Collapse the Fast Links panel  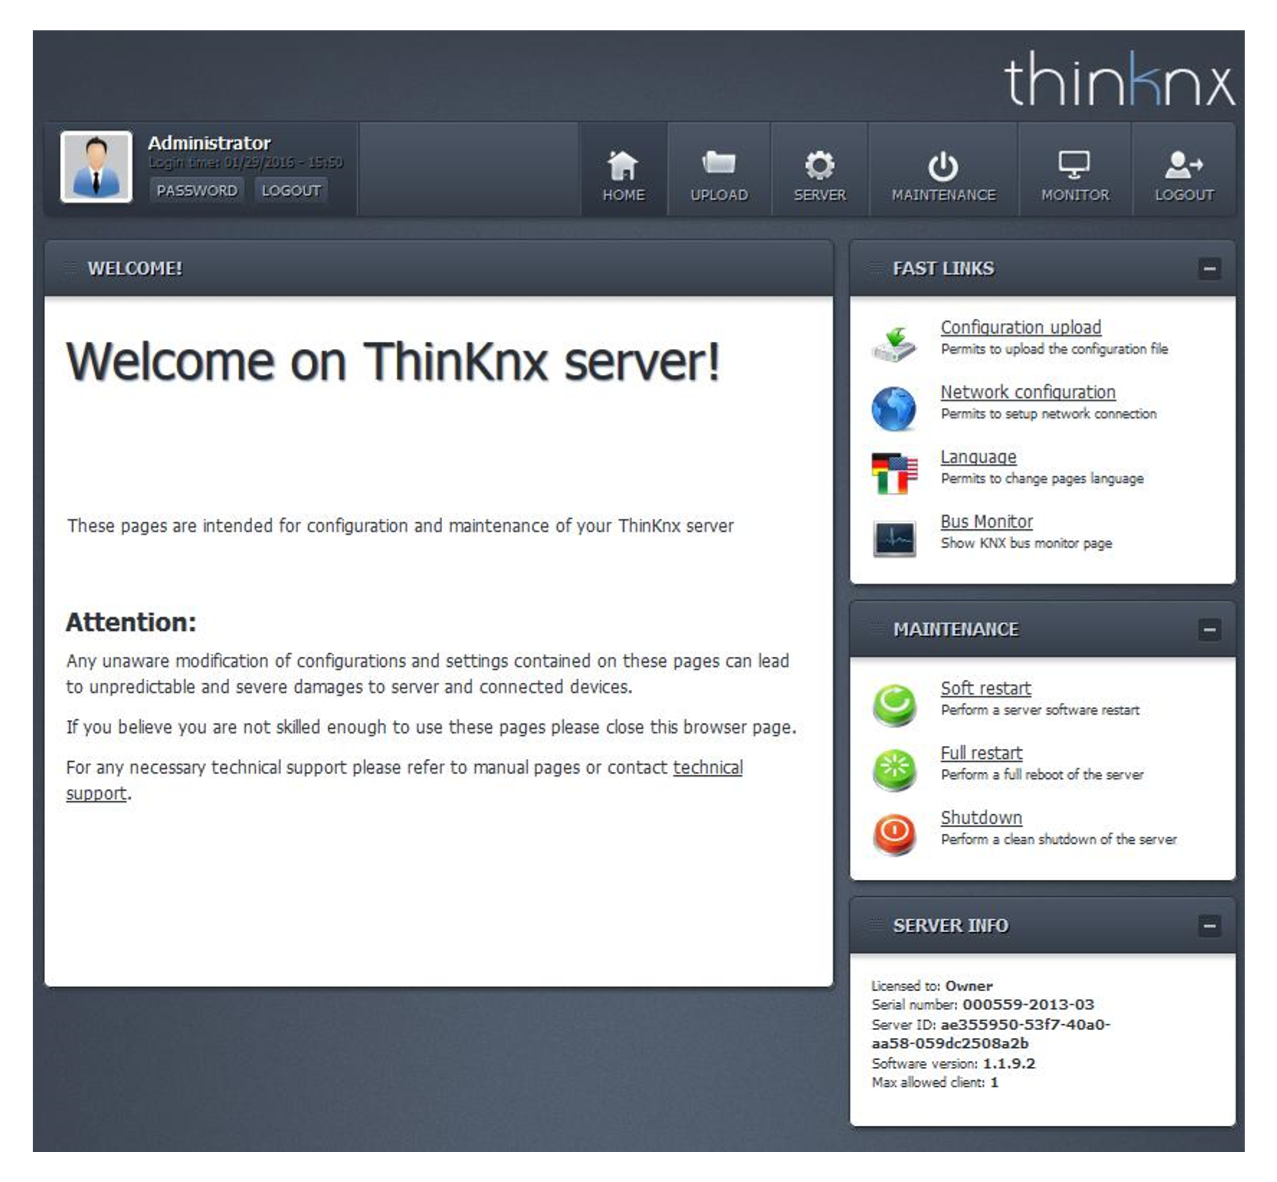pos(1209,268)
